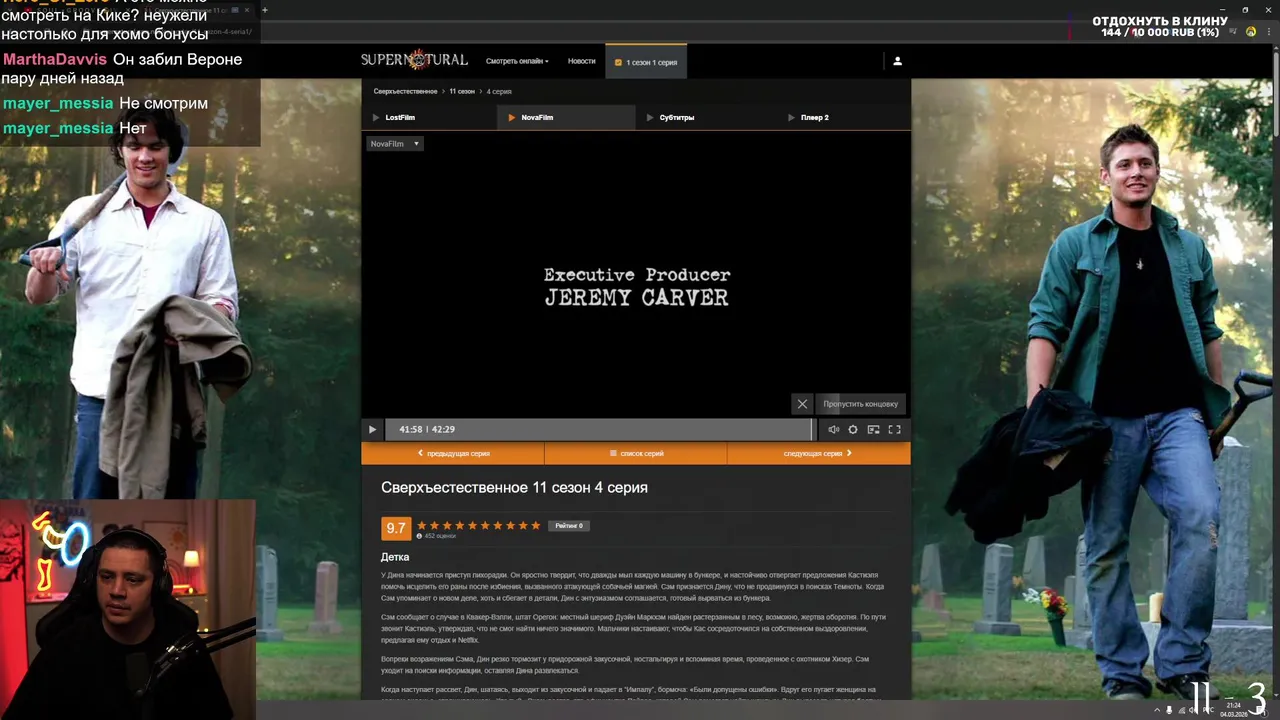Go to 'предыдущая серия' button
Image resolution: width=1280 pixels, height=720 pixels.
coord(453,453)
